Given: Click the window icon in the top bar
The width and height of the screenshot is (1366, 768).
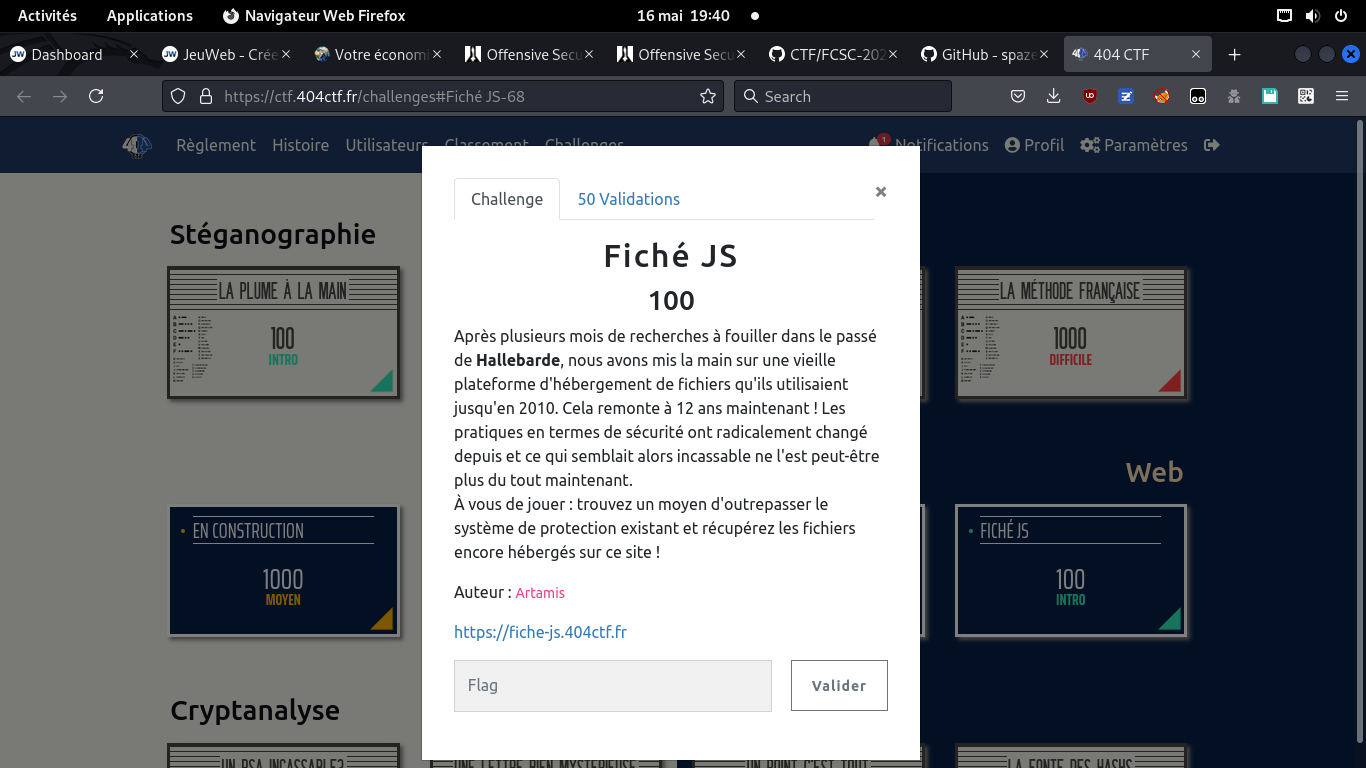Looking at the screenshot, I should pyautogui.click(x=1285, y=16).
